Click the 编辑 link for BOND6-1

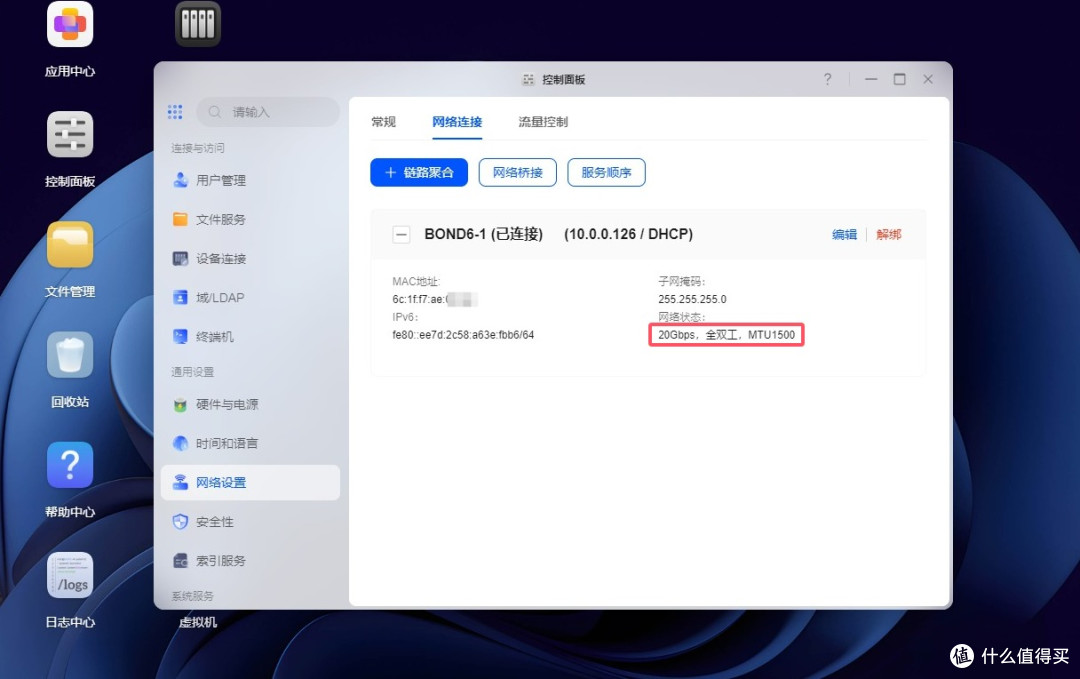(844, 234)
